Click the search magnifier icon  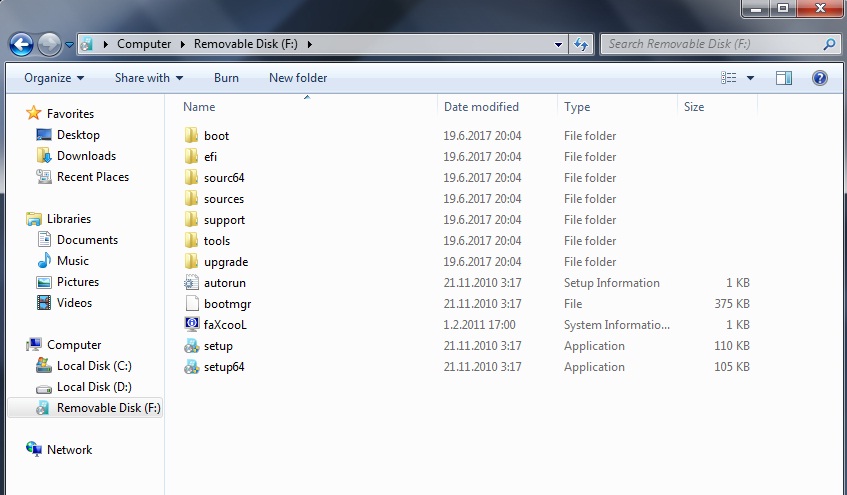[829, 44]
